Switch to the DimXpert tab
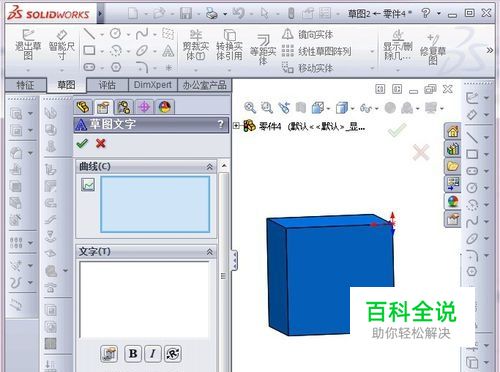 pyautogui.click(x=153, y=85)
